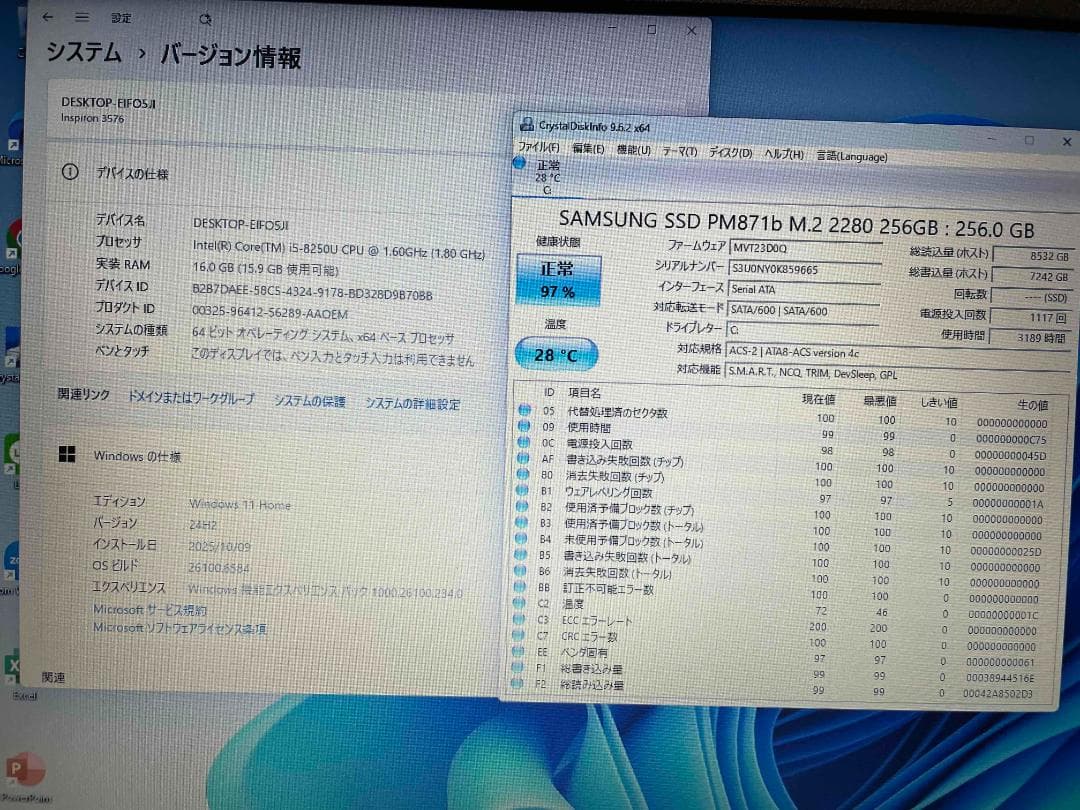The height and width of the screenshot is (810, 1080).
Task: Click the デバイス ID value B2B7DAEE
Action: coord(312,293)
